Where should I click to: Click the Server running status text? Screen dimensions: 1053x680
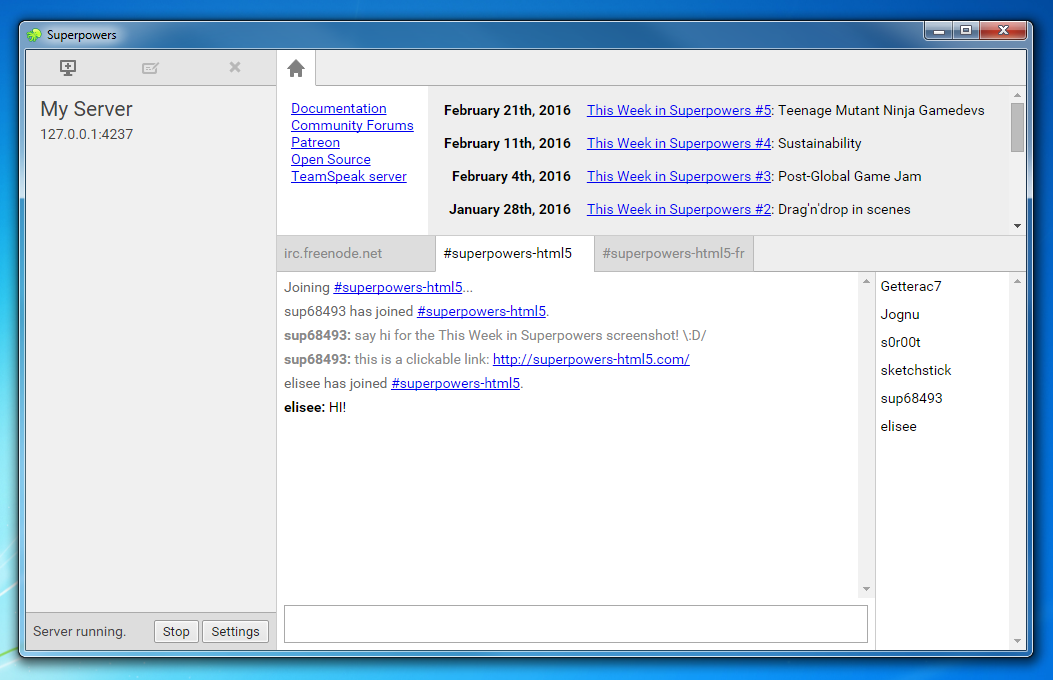[79, 632]
